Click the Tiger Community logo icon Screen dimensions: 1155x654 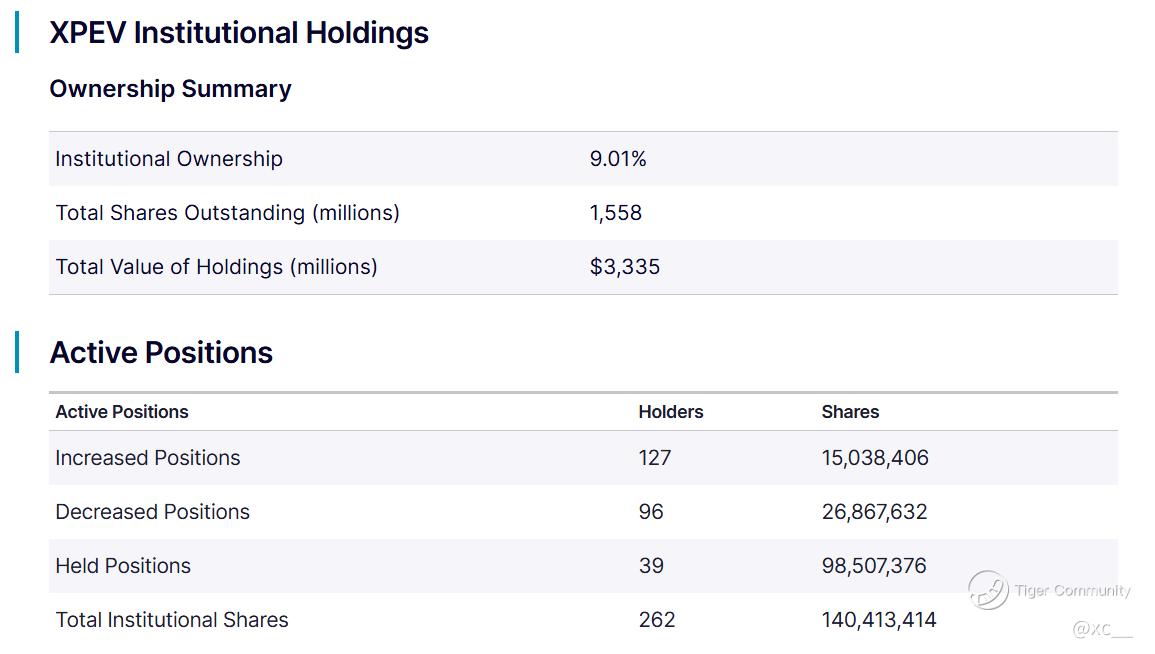click(x=988, y=590)
